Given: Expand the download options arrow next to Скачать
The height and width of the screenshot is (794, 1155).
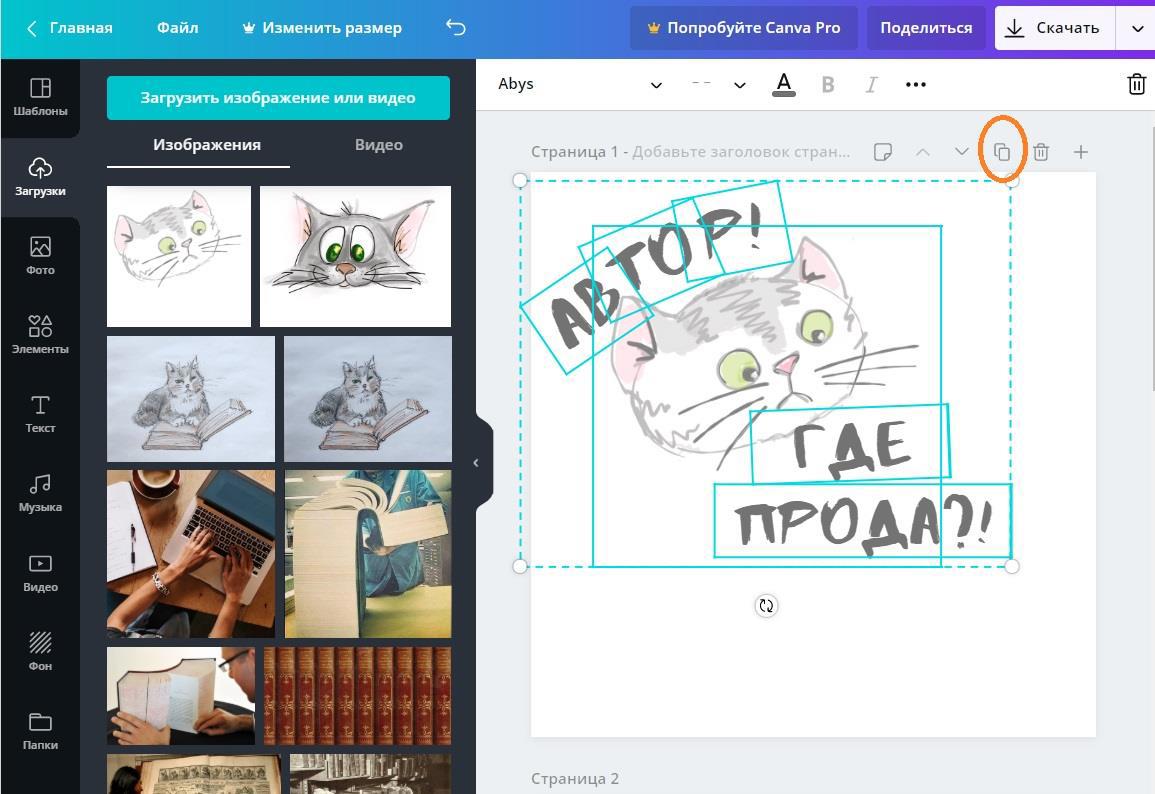Looking at the screenshot, I should coord(1137,28).
